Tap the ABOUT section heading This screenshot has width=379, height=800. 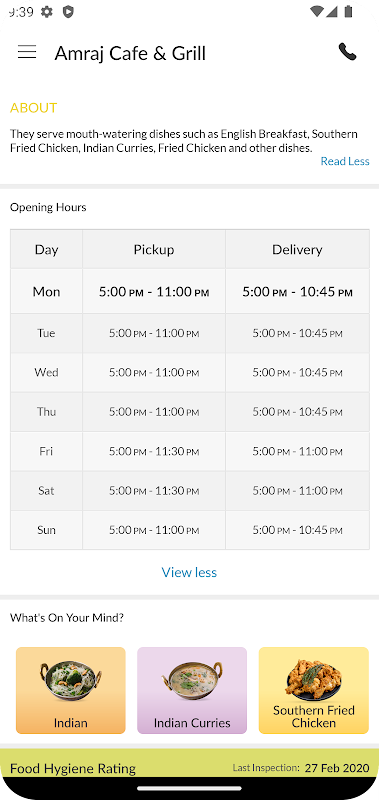(34, 108)
